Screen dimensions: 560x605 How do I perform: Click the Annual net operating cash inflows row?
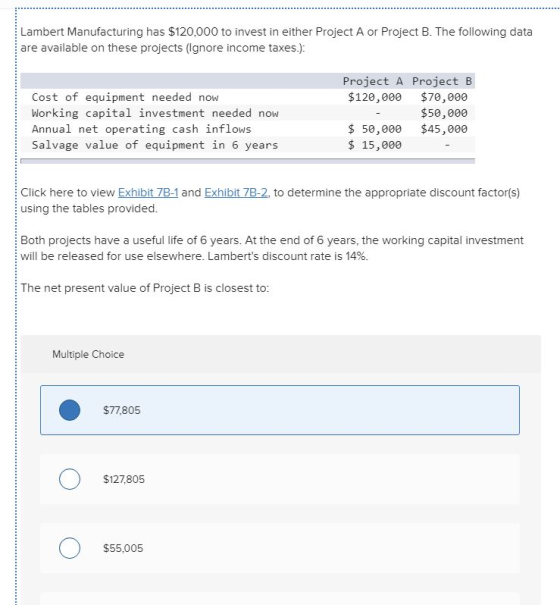point(247,129)
